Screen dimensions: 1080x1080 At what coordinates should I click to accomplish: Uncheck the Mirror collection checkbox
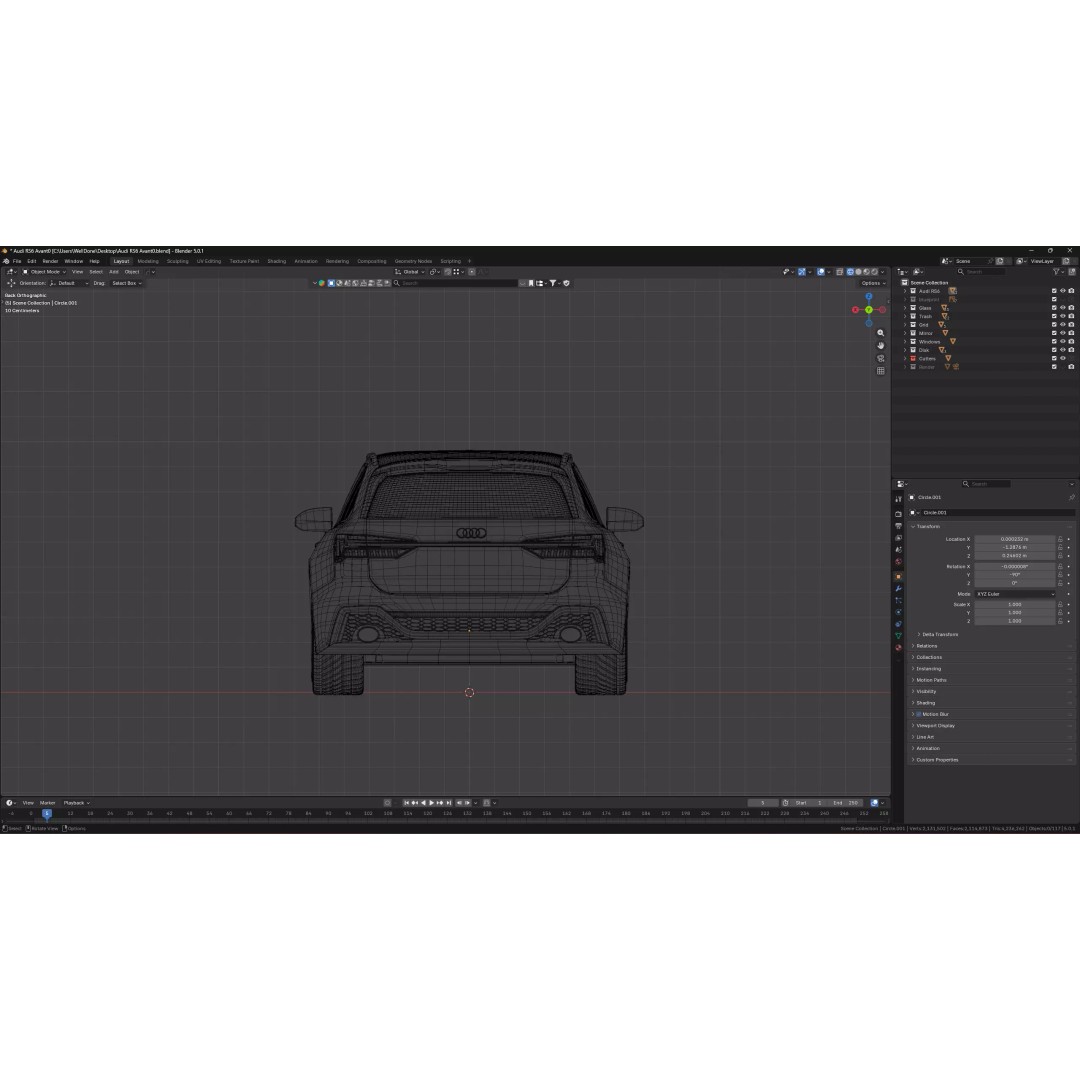click(1054, 333)
